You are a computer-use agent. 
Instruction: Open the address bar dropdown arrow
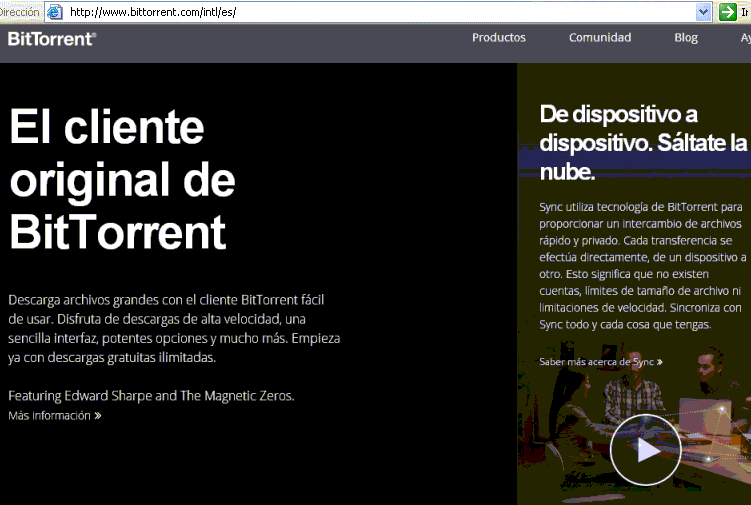703,12
